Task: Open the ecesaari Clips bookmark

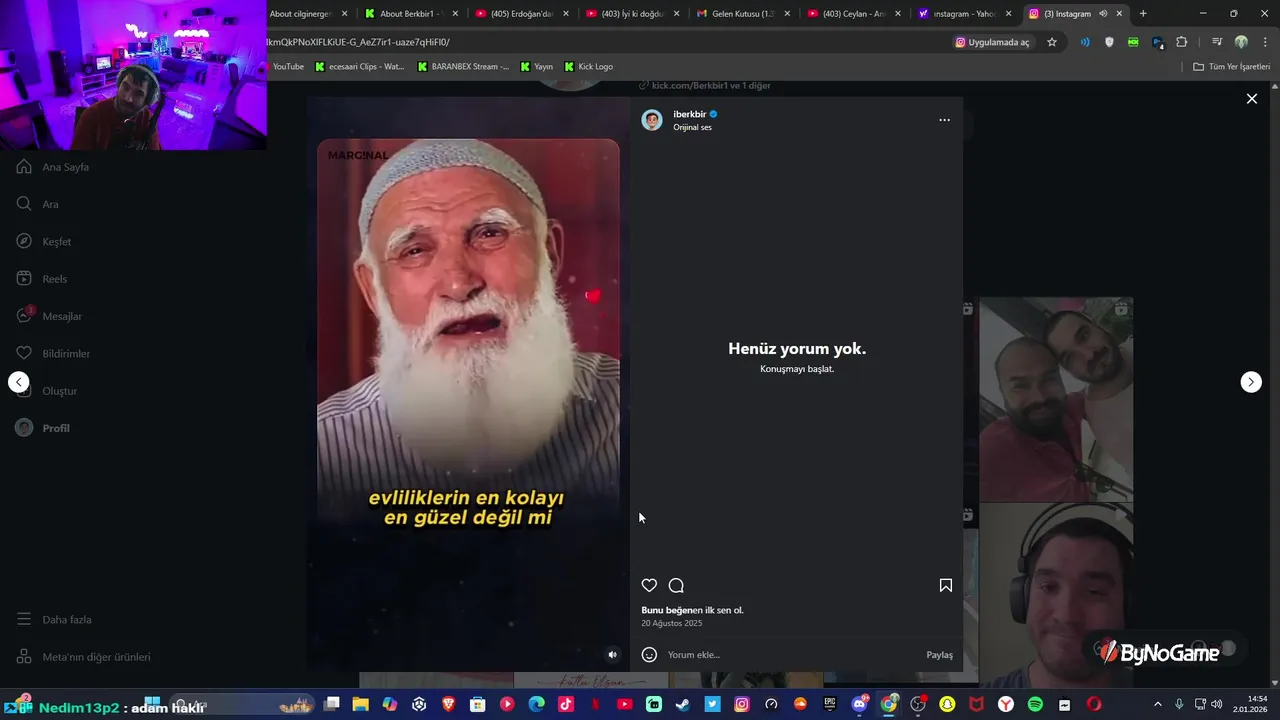Action: pyautogui.click(x=359, y=67)
